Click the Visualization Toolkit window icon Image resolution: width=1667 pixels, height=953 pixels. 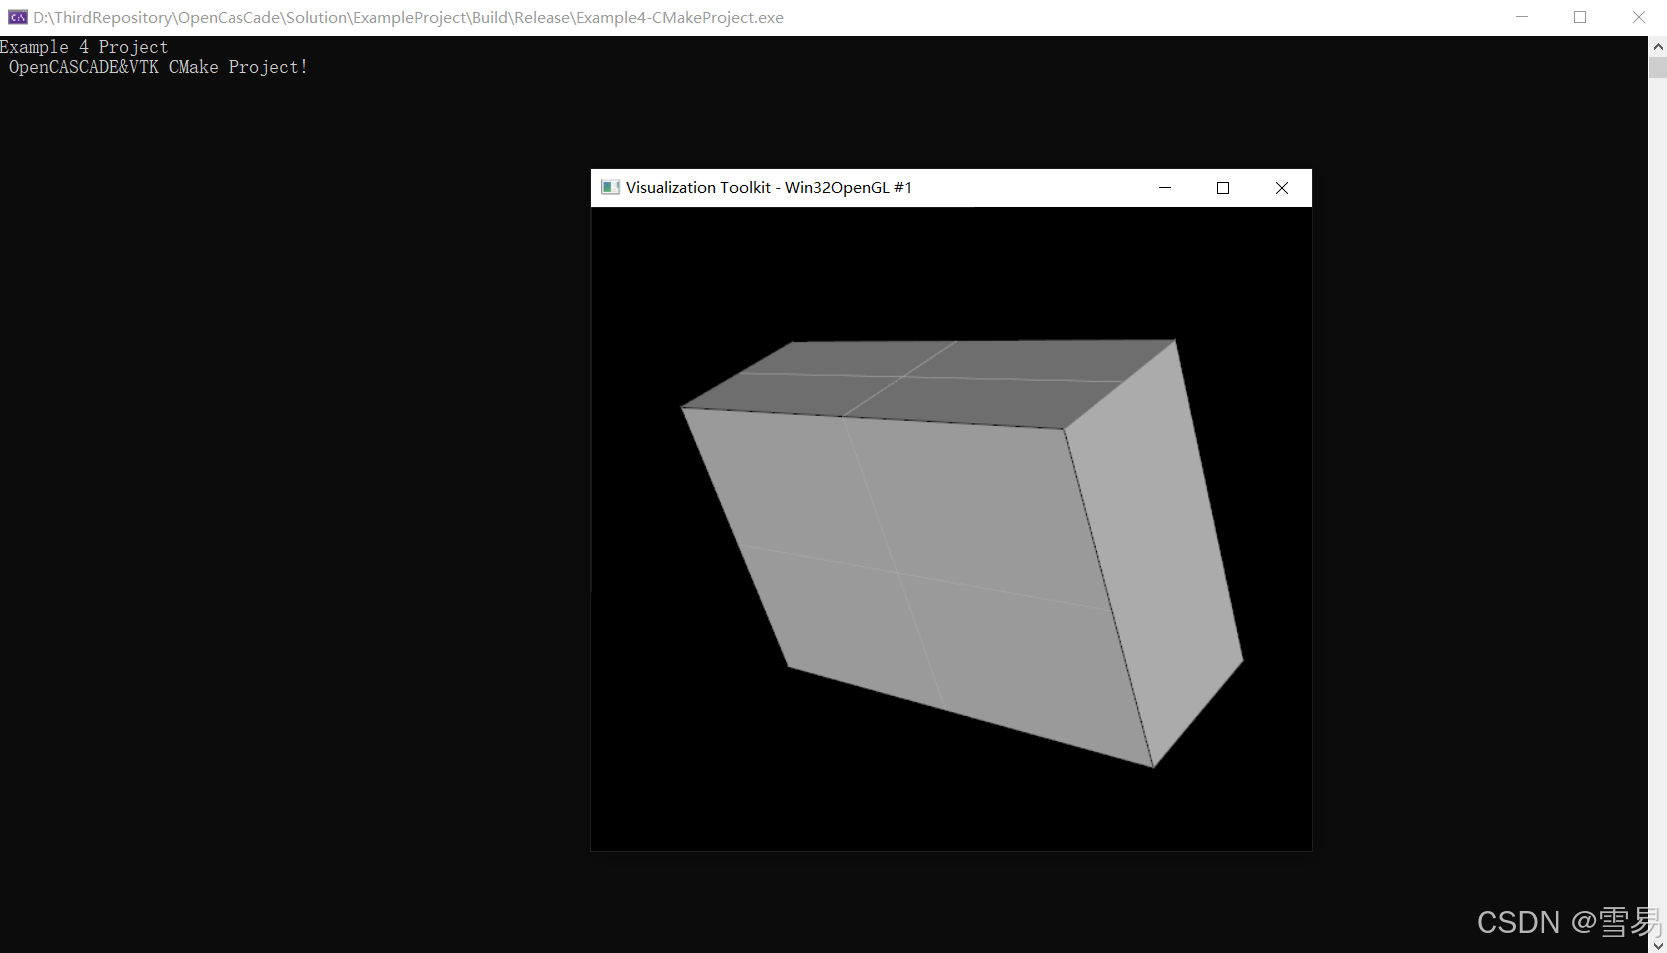[x=610, y=187]
